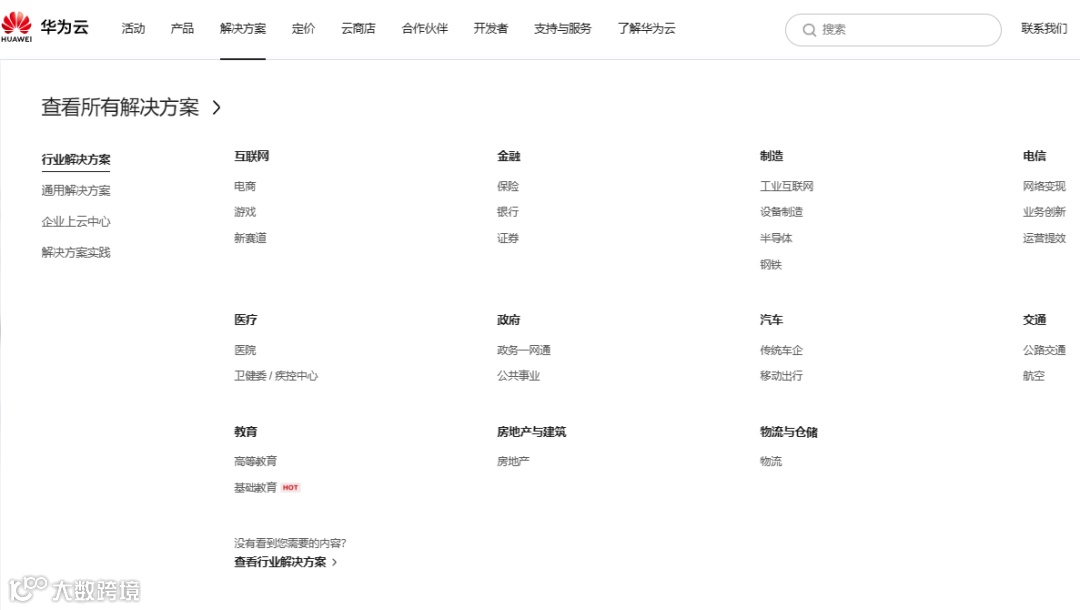This screenshot has height=610, width=1080.
Task: Open the 房地产与建筑 category heading
Action: tap(531, 432)
